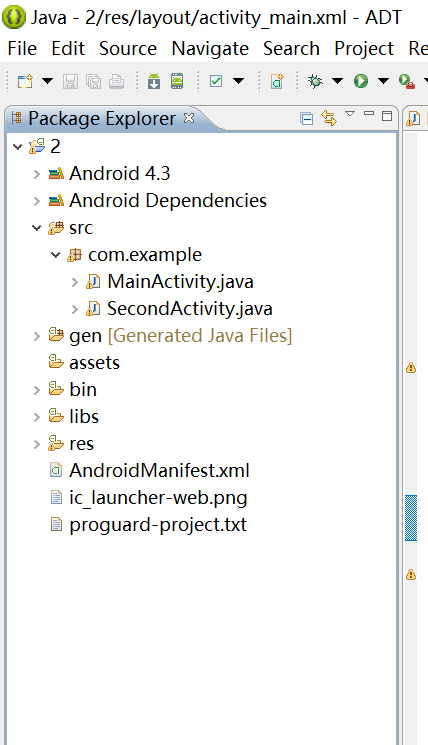Click the green Run button icon

361,81
